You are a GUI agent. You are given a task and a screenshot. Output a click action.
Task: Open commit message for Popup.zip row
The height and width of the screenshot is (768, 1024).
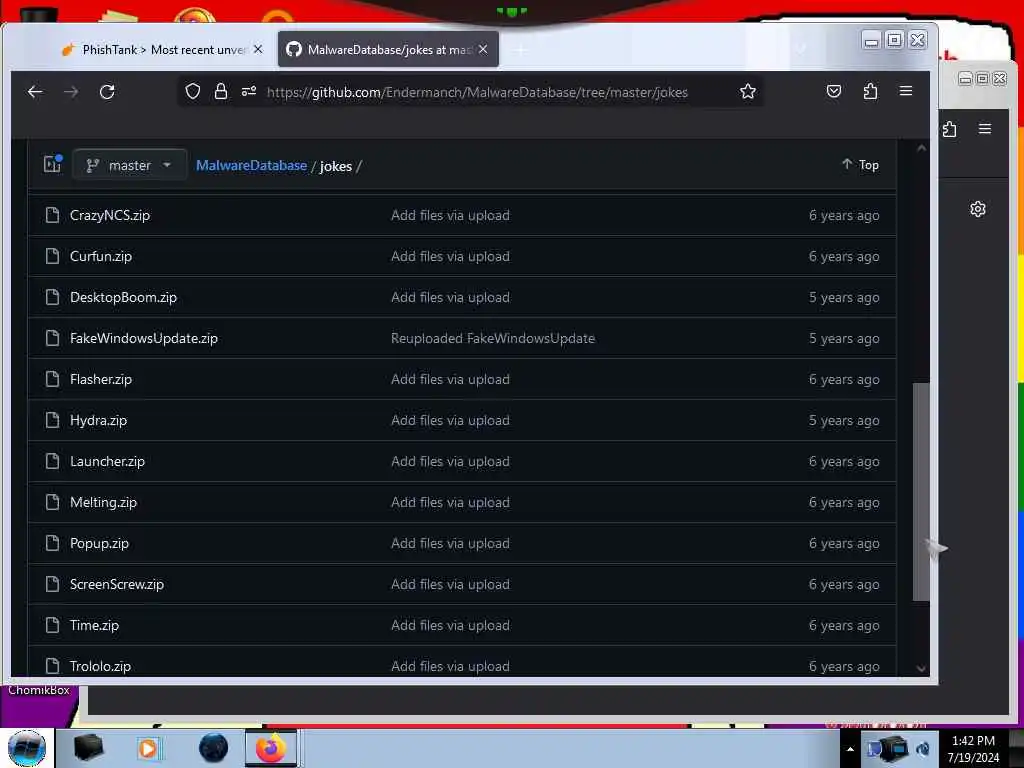point(450,543)
